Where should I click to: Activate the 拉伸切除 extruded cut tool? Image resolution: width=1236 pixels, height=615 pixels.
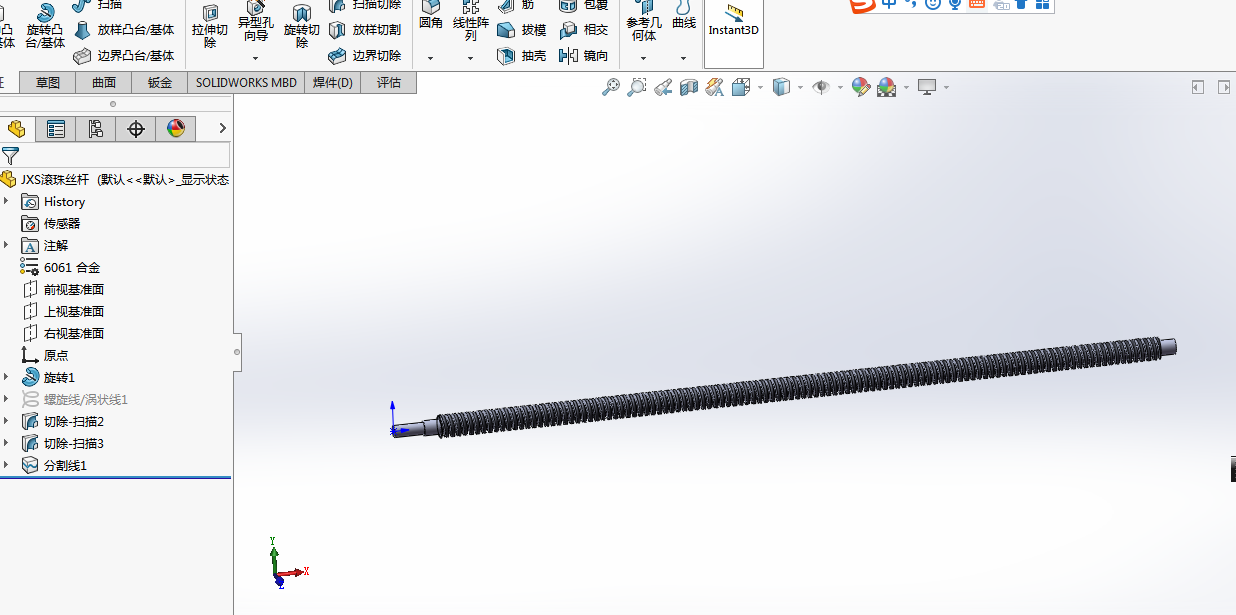[x=210, y=27]
